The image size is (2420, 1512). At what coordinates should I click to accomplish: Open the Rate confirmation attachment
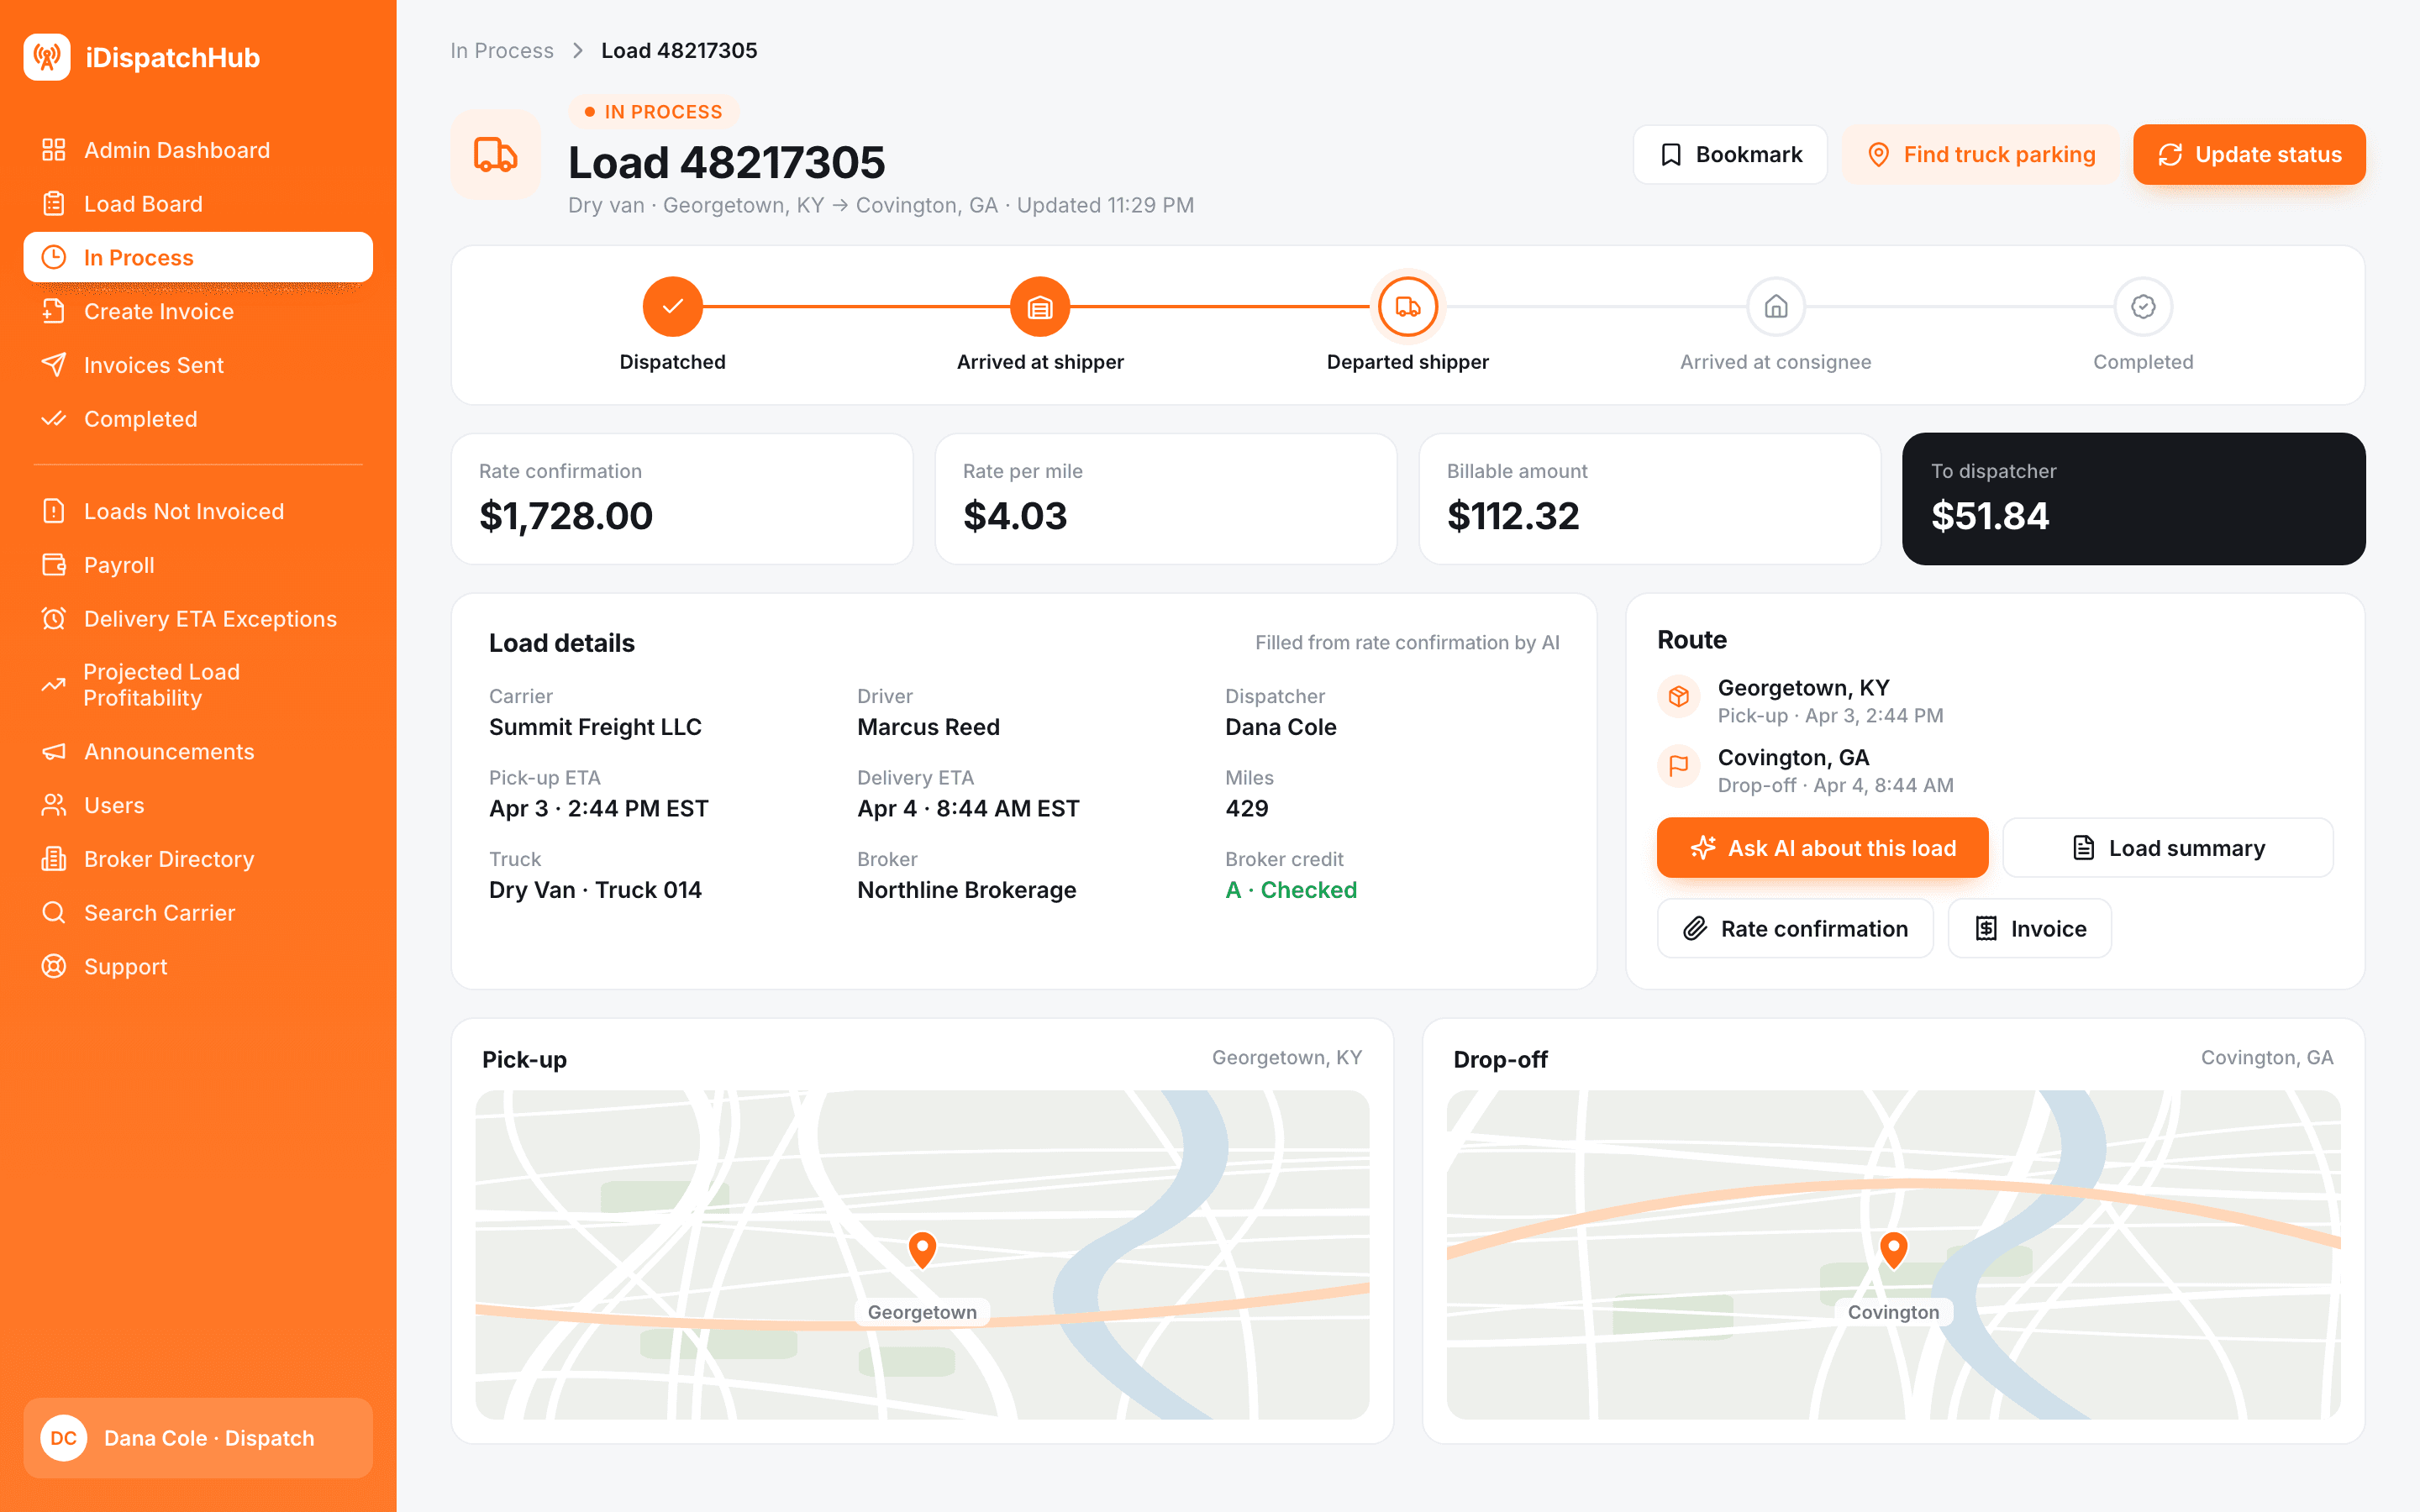pos(1795,928)
